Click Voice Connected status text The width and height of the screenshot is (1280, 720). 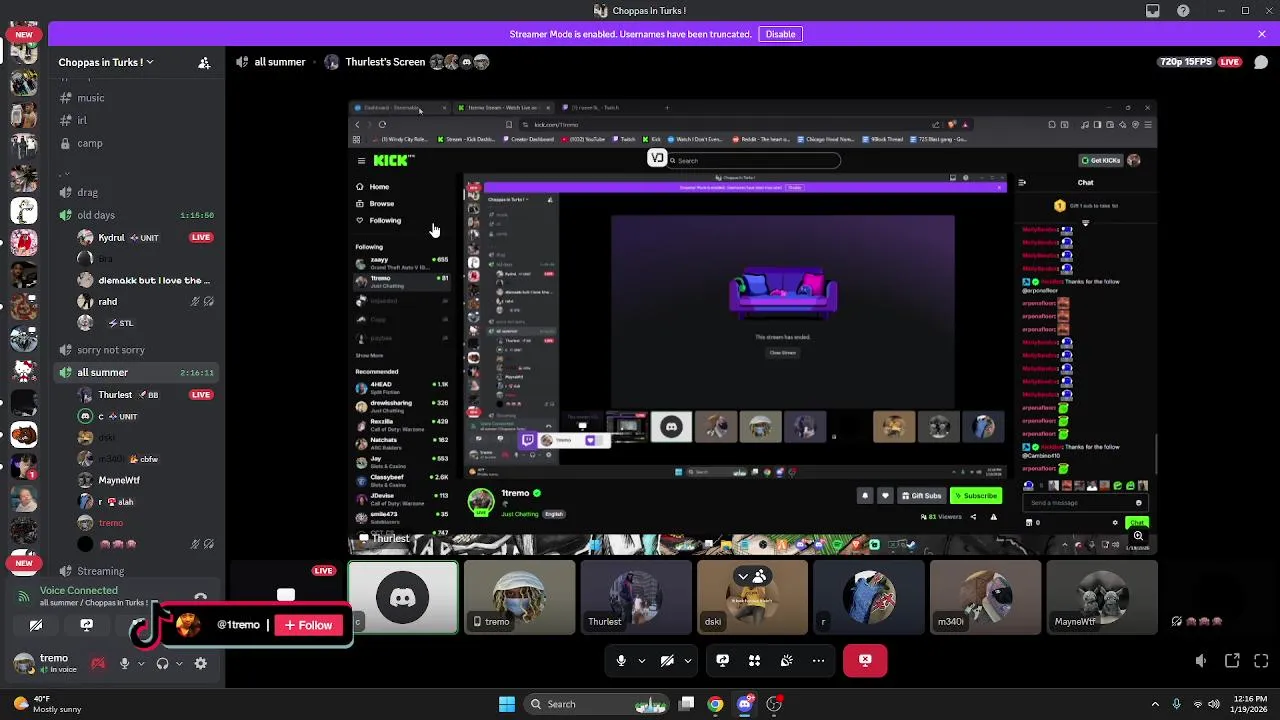(x=78, y=590)
